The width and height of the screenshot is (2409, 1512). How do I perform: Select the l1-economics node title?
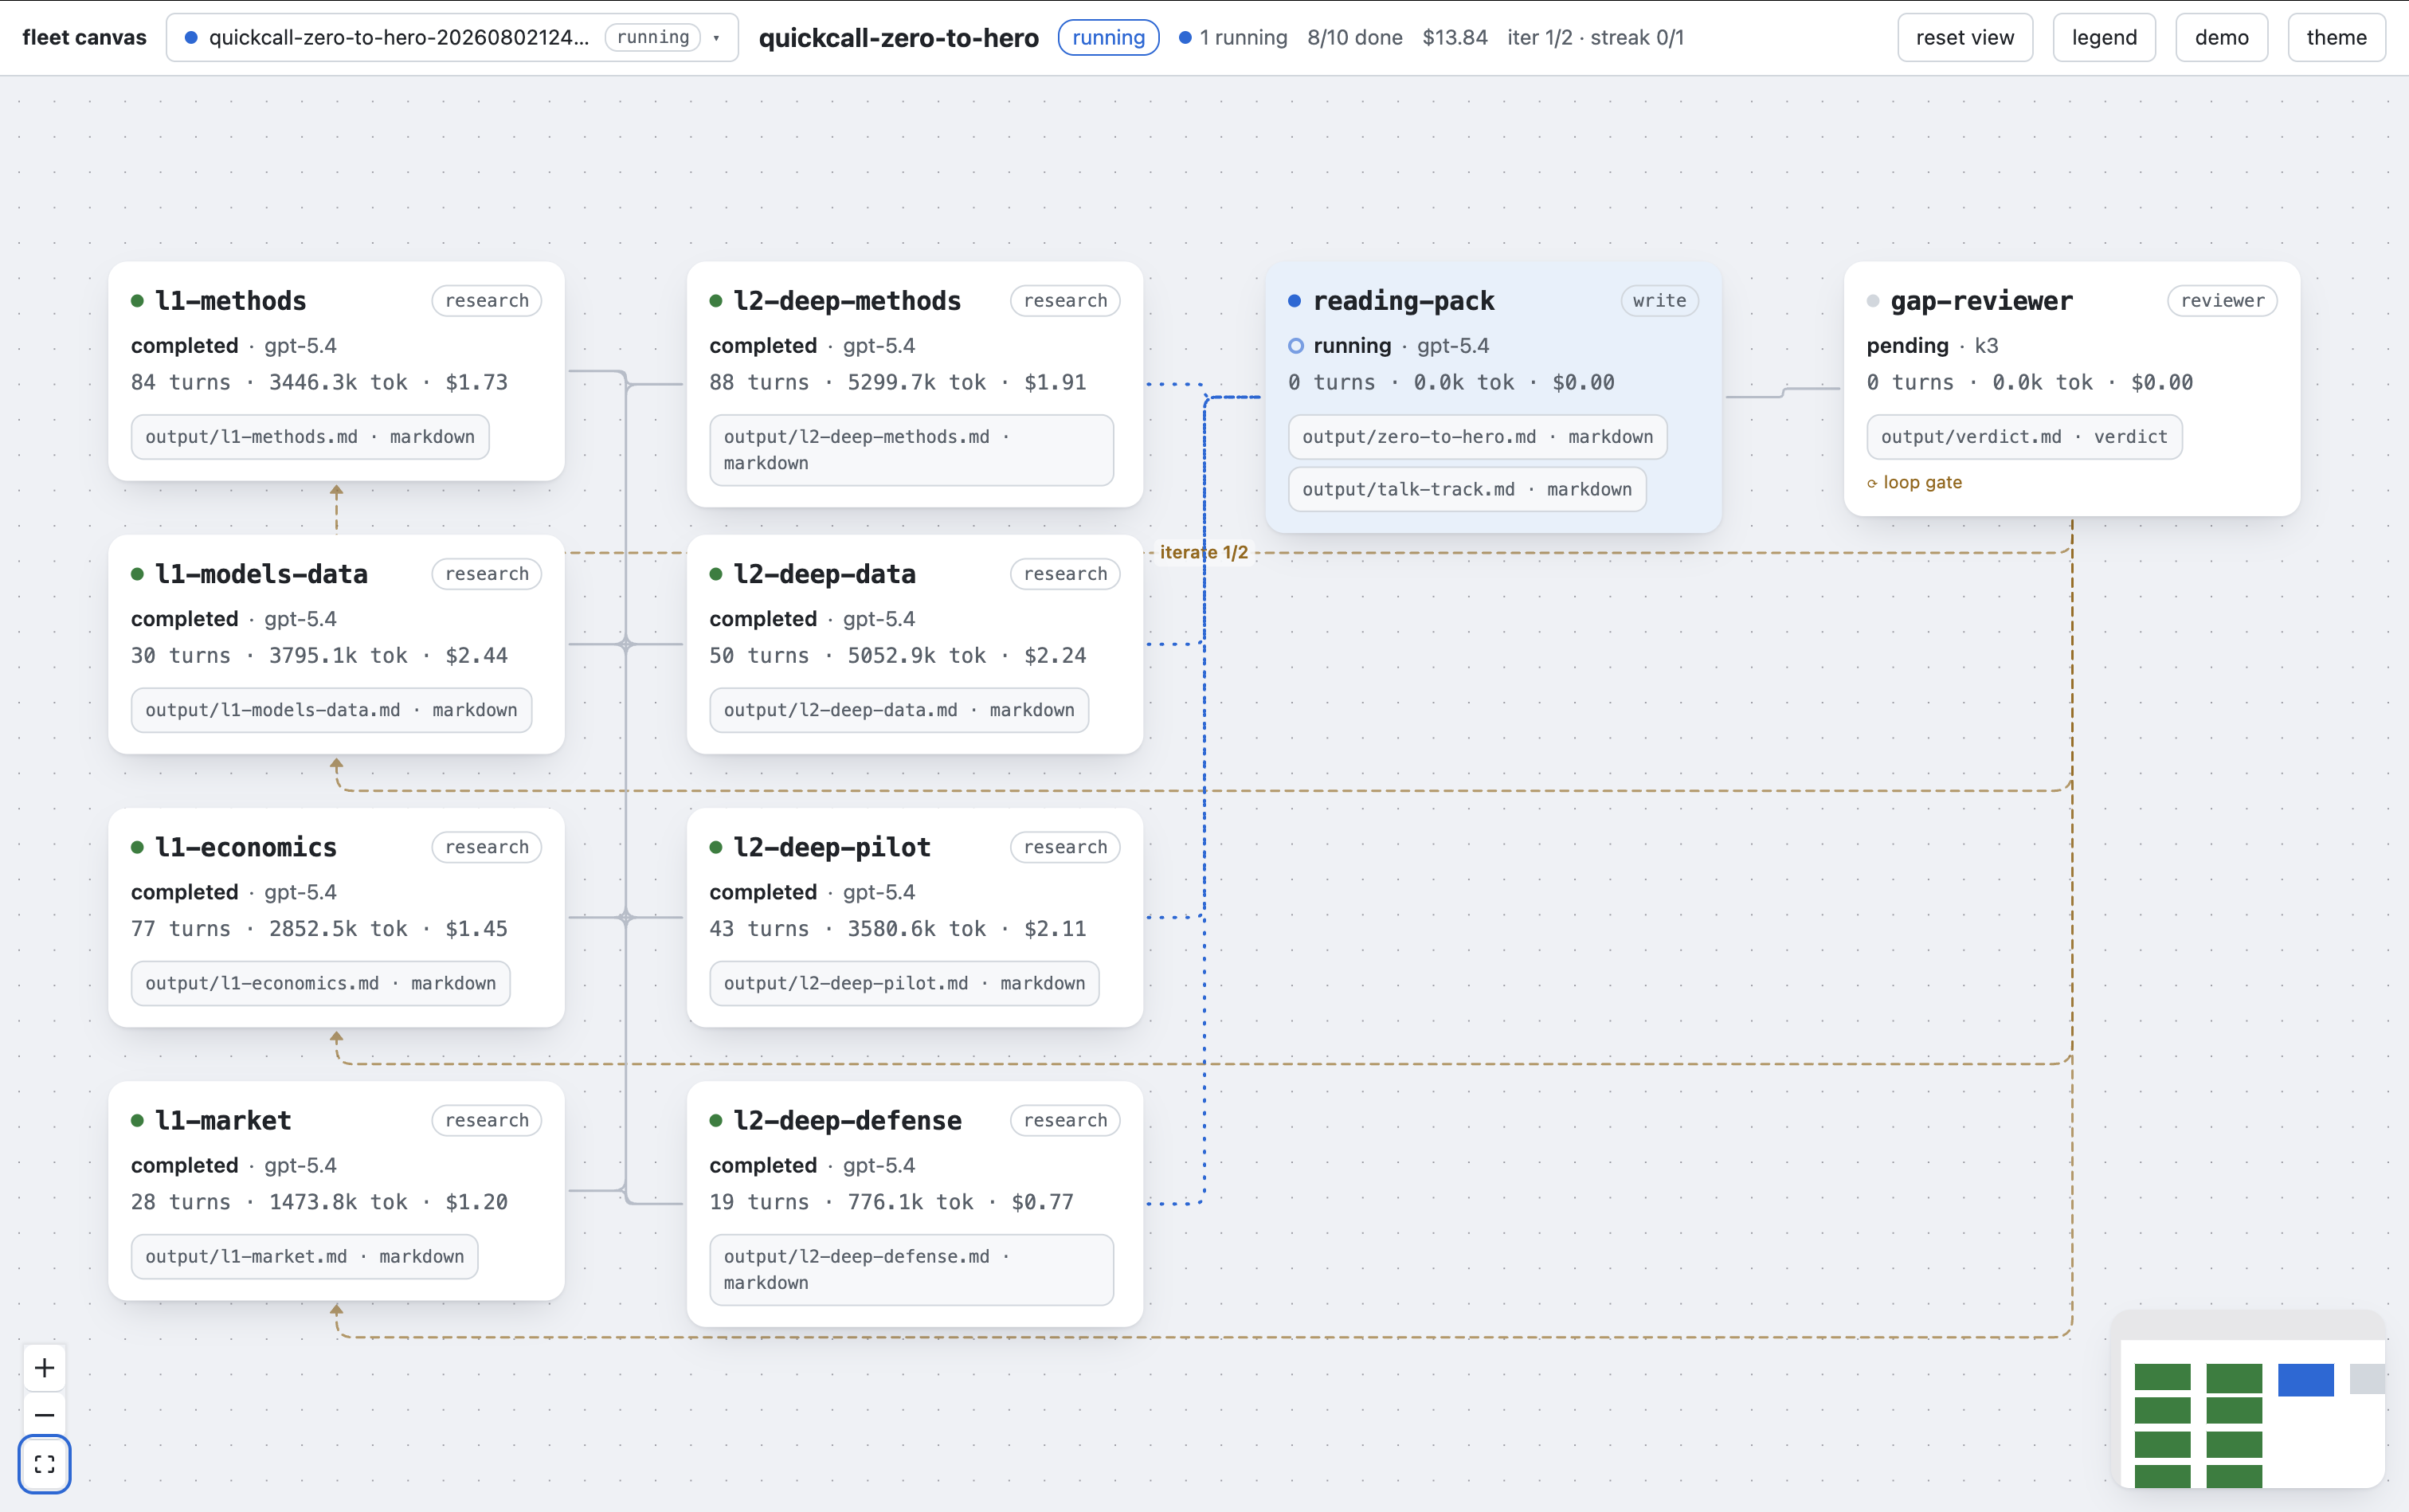pyautogui.click(x=246, y=847)
